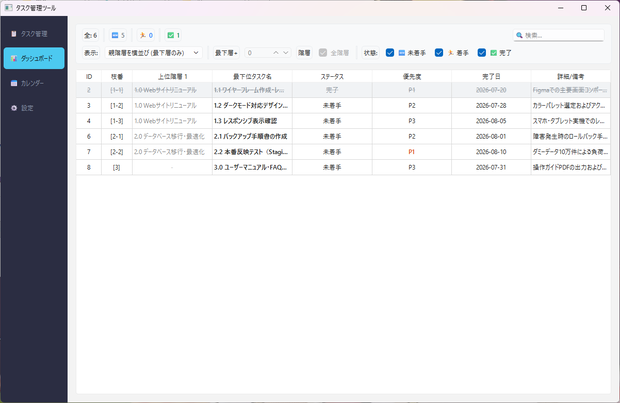This screenshot has width=620, height=403.
Task: Open 設定 with the gear icon
Action: pos(34,108)
